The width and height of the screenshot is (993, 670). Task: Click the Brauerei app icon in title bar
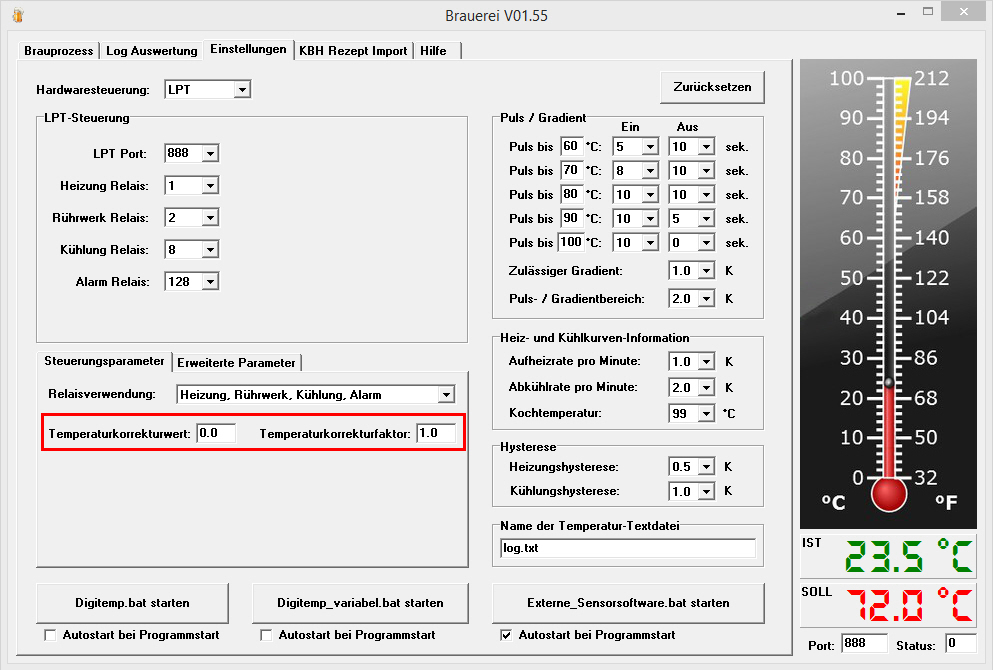tap(17, 16)
